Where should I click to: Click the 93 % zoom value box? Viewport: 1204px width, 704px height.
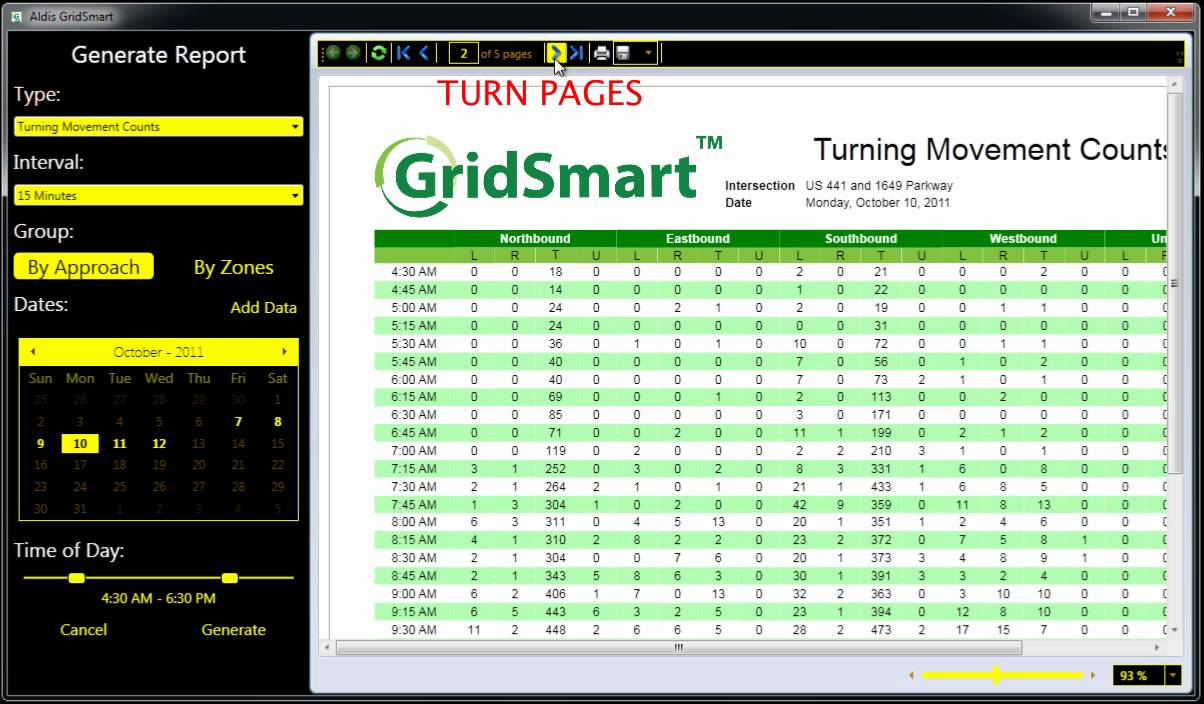point(1138,676)
